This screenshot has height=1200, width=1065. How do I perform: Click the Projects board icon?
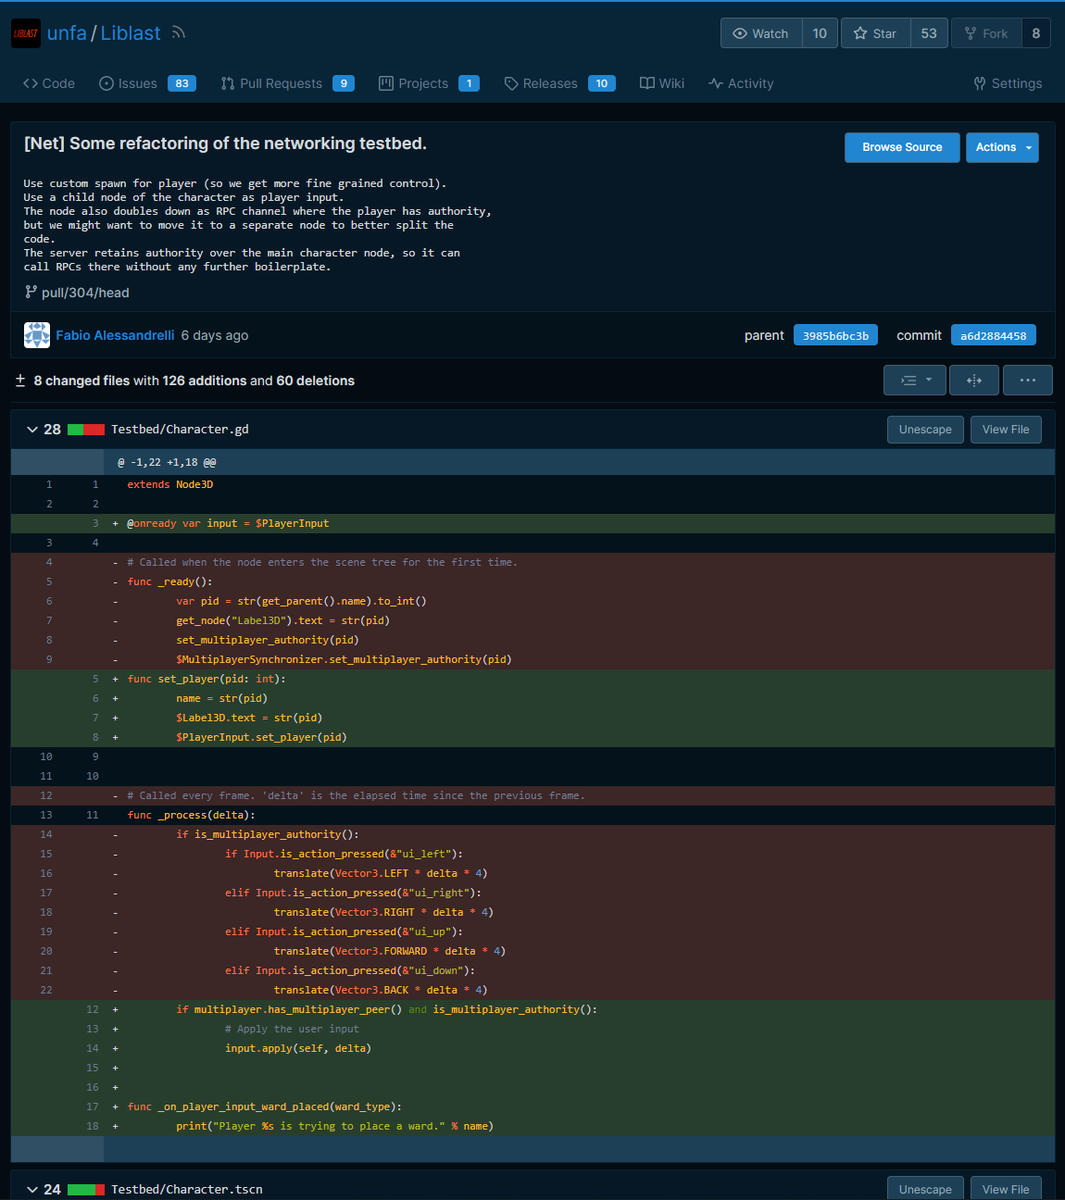coord(385,83)
